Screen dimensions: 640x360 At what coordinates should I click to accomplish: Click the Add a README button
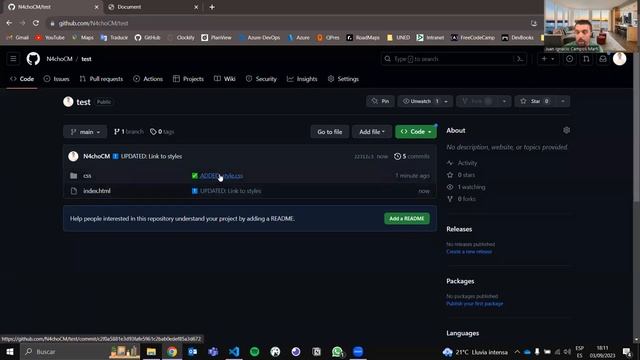coord(407,218)
